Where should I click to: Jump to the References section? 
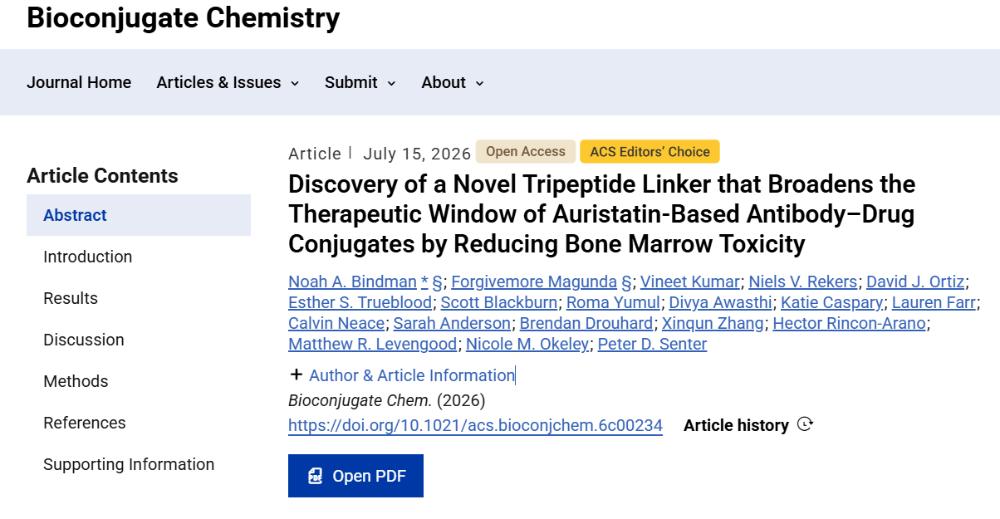coord(84,423)
